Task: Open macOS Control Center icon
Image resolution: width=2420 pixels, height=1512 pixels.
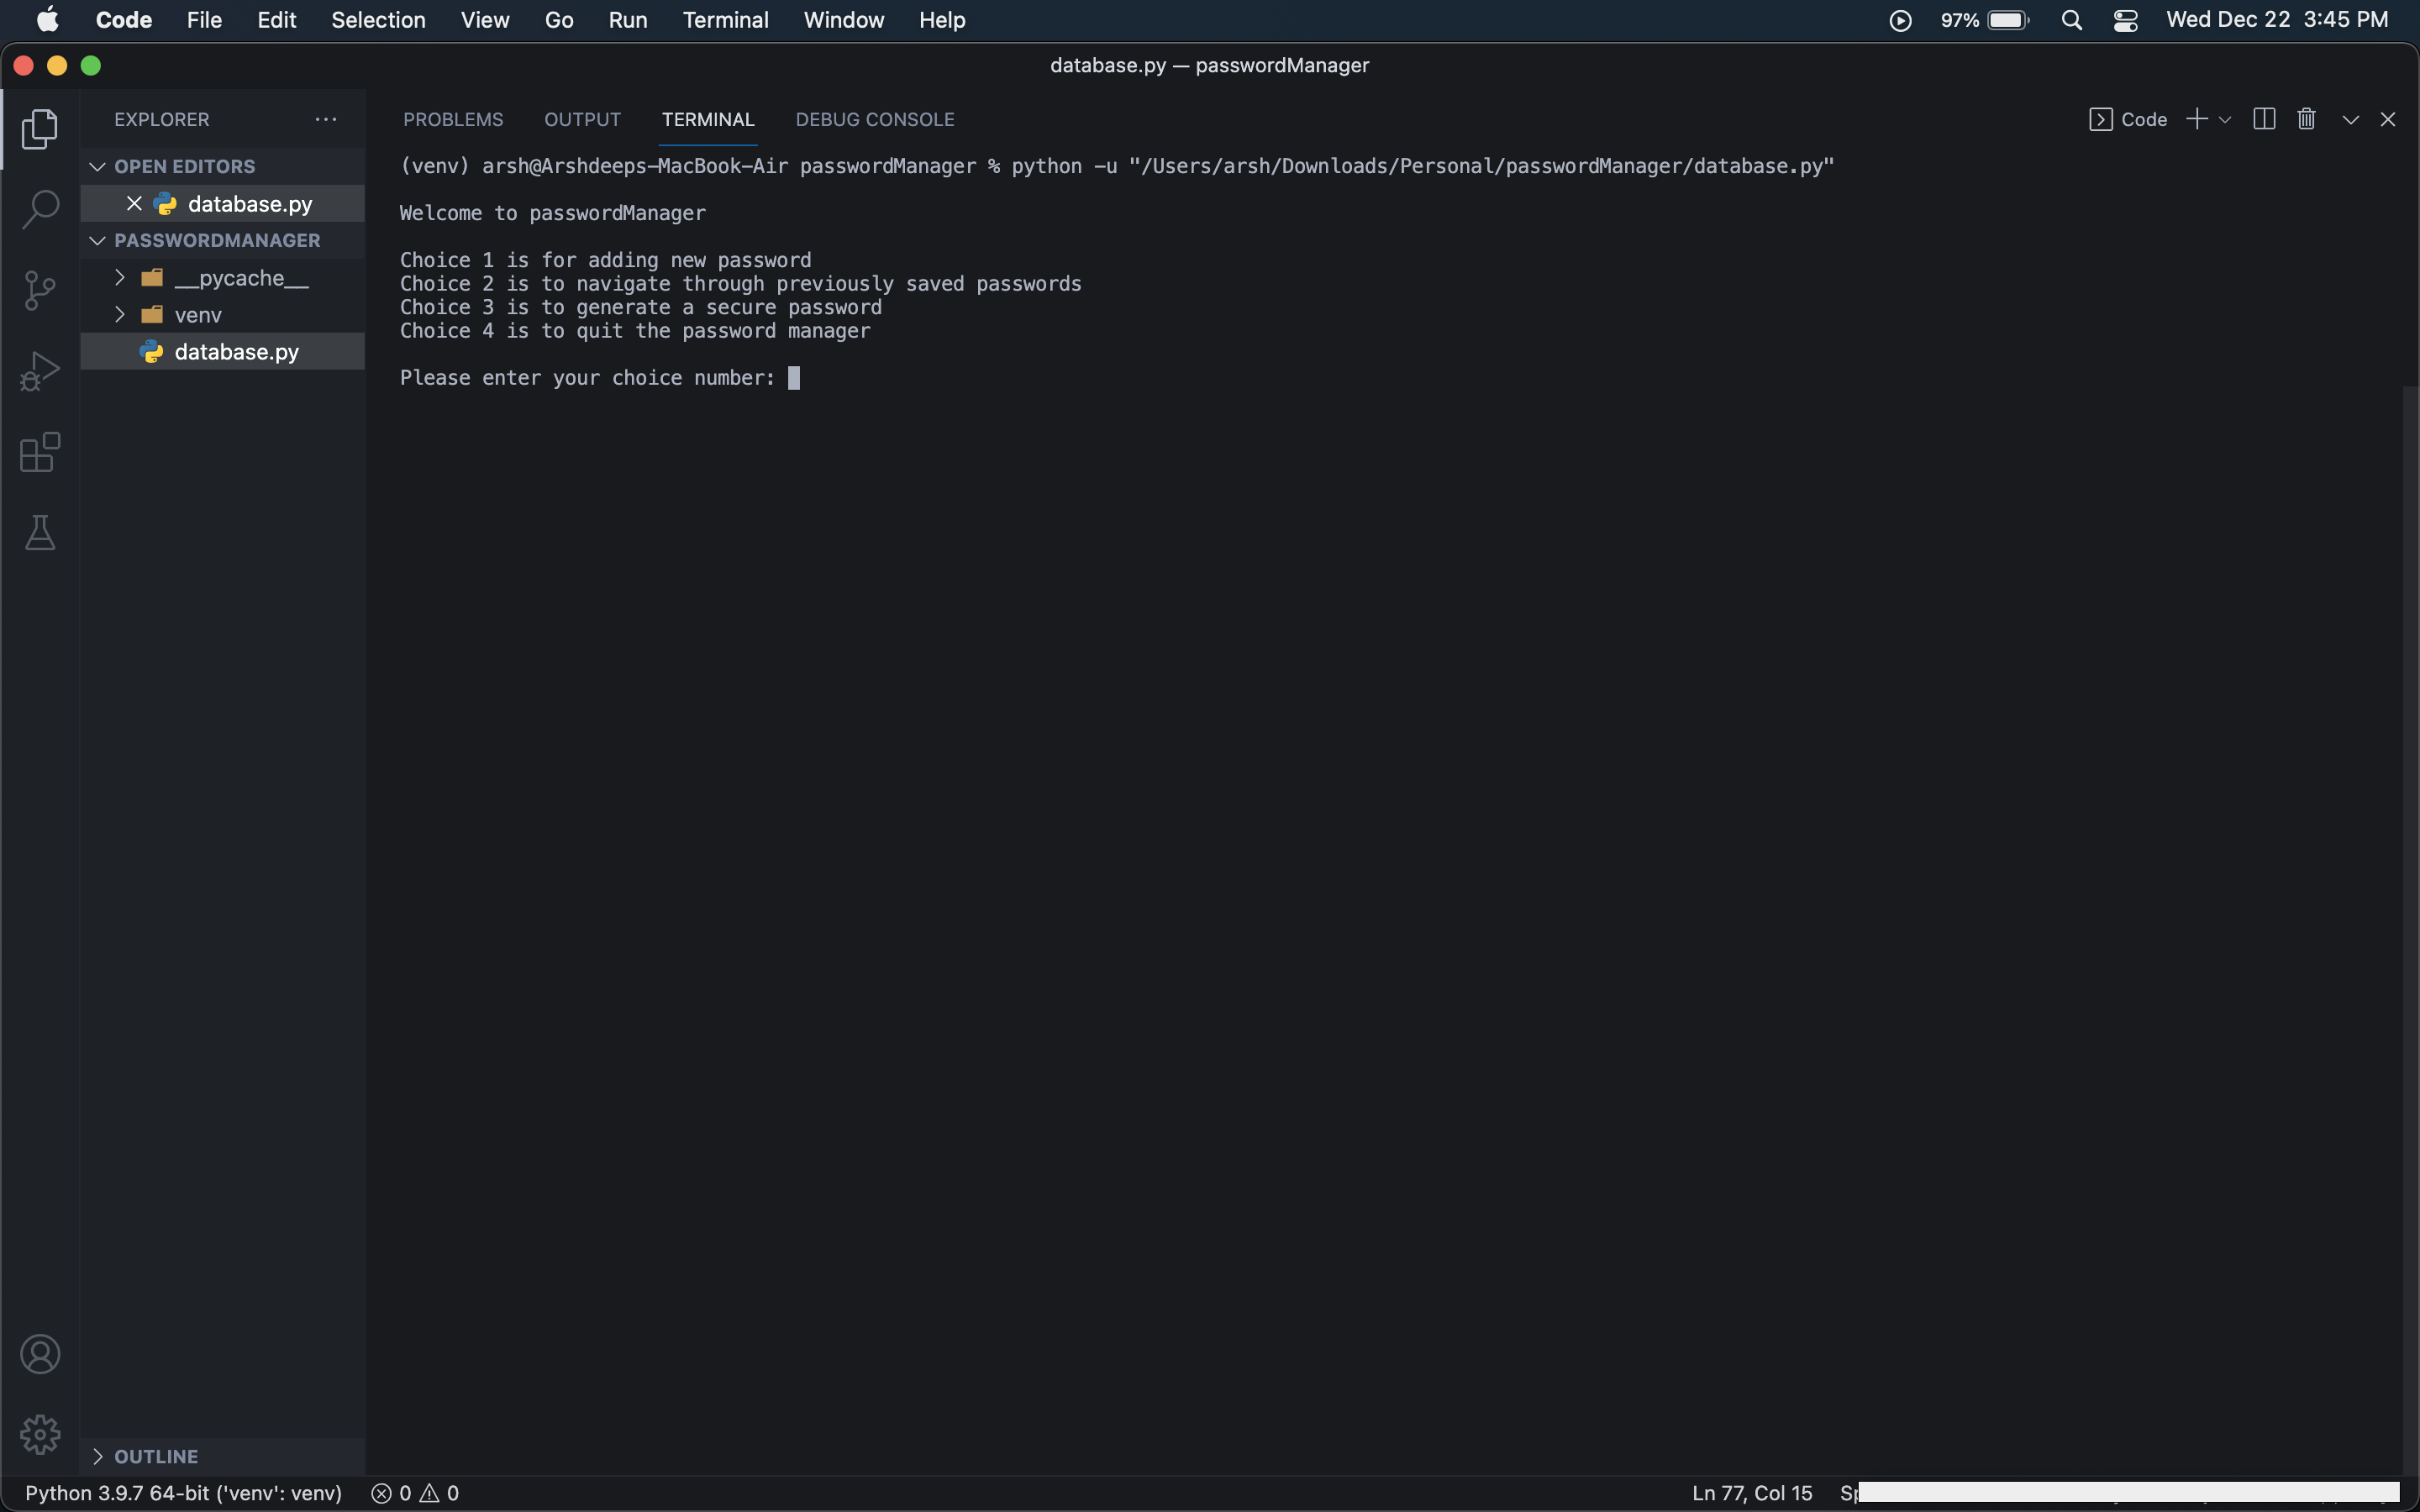Action: tap(2126, 20)
